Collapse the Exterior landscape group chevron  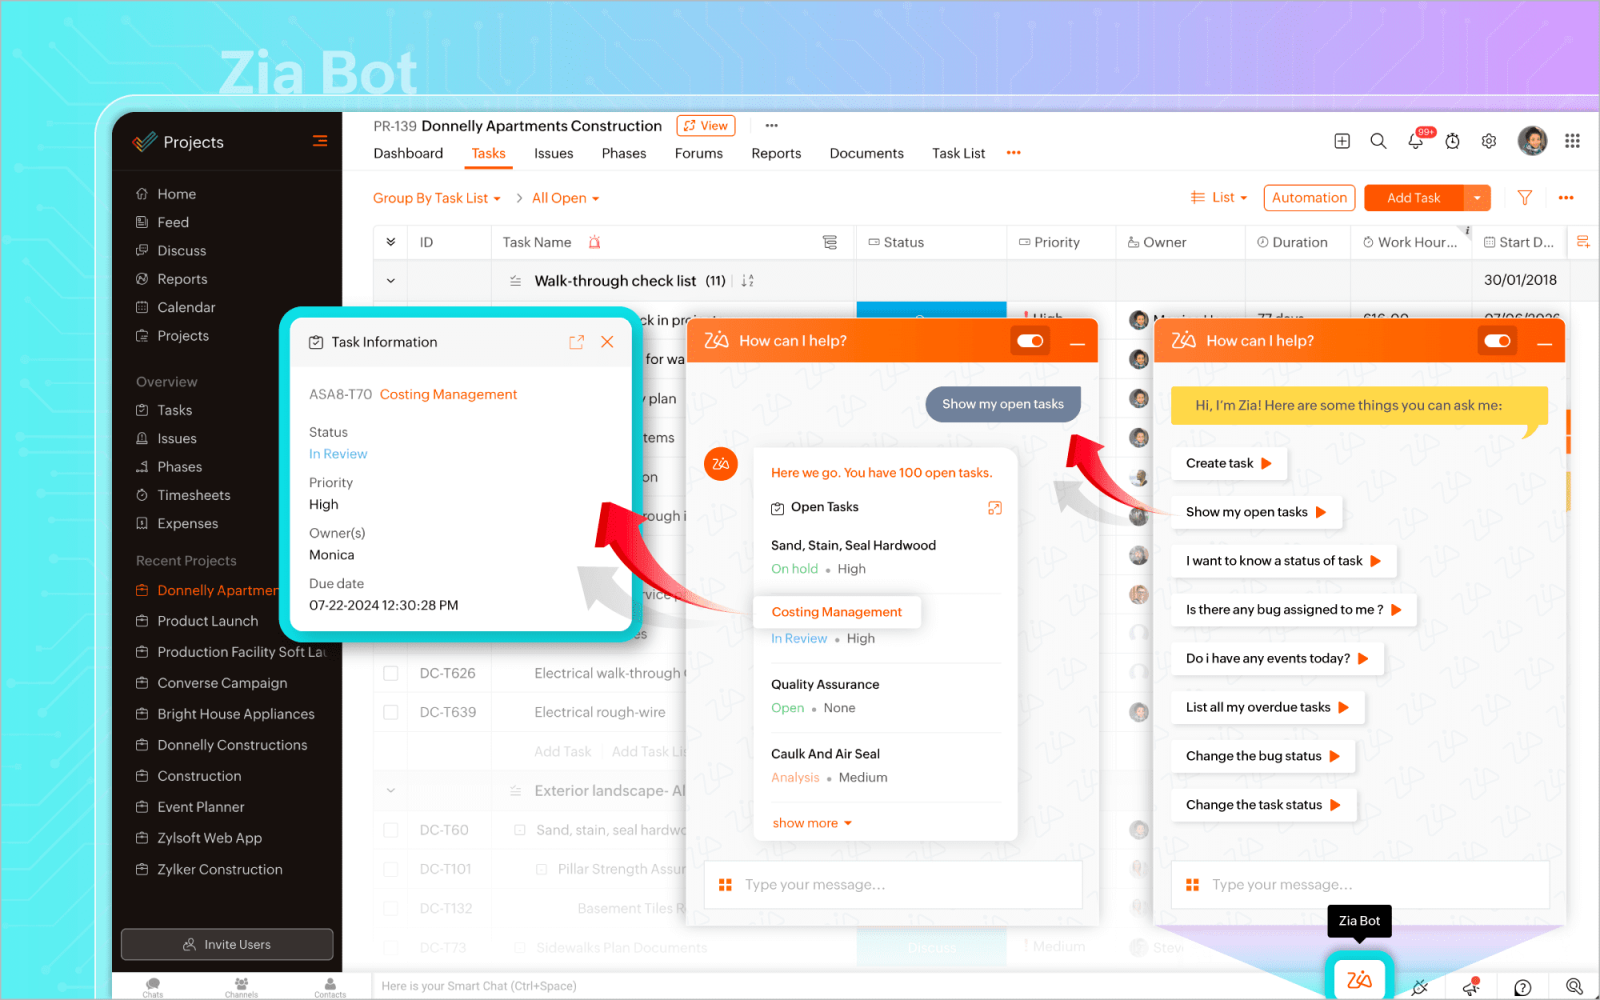point(391,791)
